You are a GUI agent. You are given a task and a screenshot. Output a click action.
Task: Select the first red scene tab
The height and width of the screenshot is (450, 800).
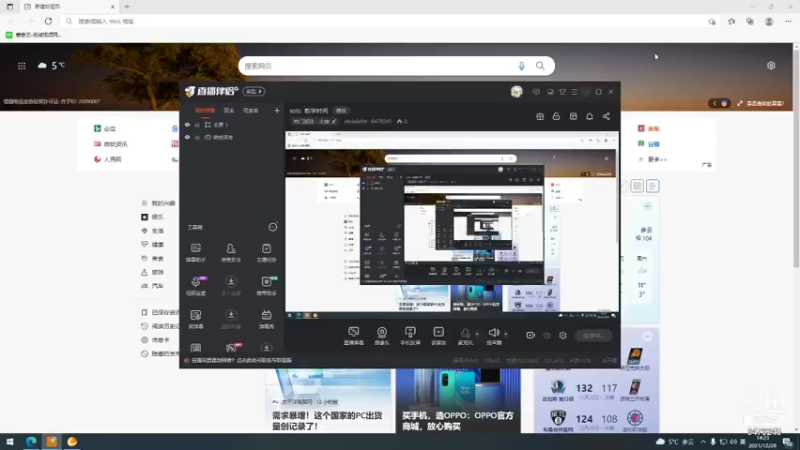point(205,110)
